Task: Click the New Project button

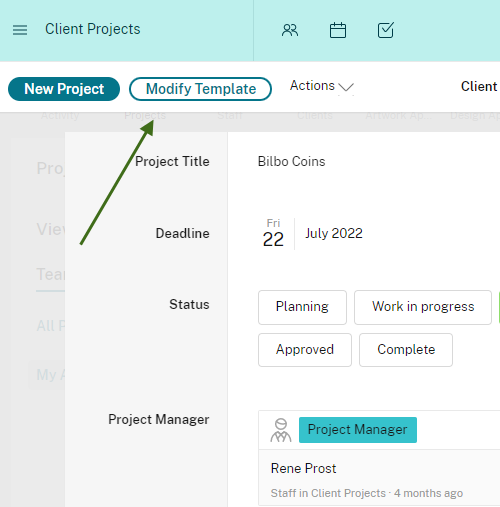Action: coord(64,89)
